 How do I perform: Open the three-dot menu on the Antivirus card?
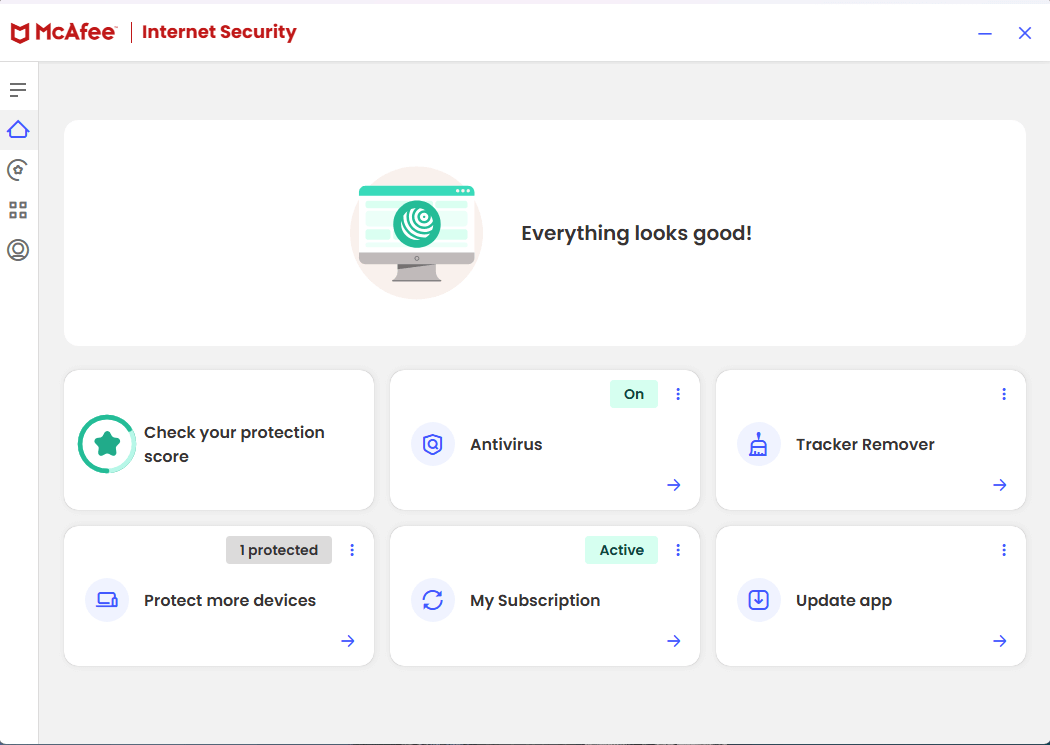coord(678,394)
